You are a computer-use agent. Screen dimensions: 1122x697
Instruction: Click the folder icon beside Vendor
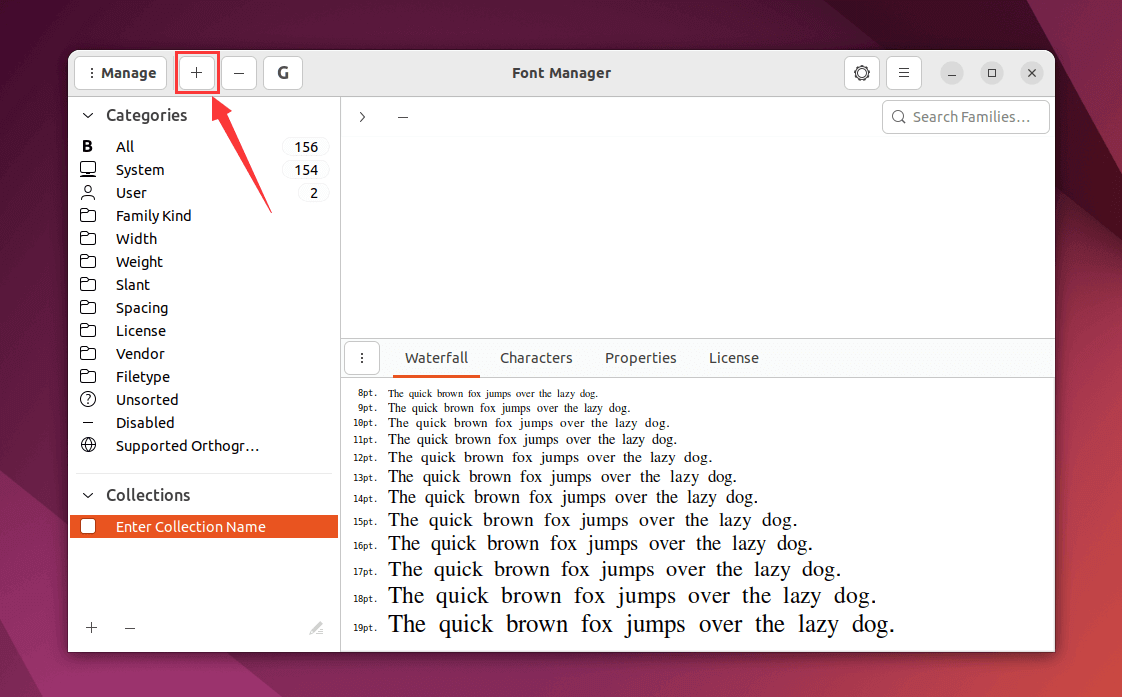[x=88, y=353]
